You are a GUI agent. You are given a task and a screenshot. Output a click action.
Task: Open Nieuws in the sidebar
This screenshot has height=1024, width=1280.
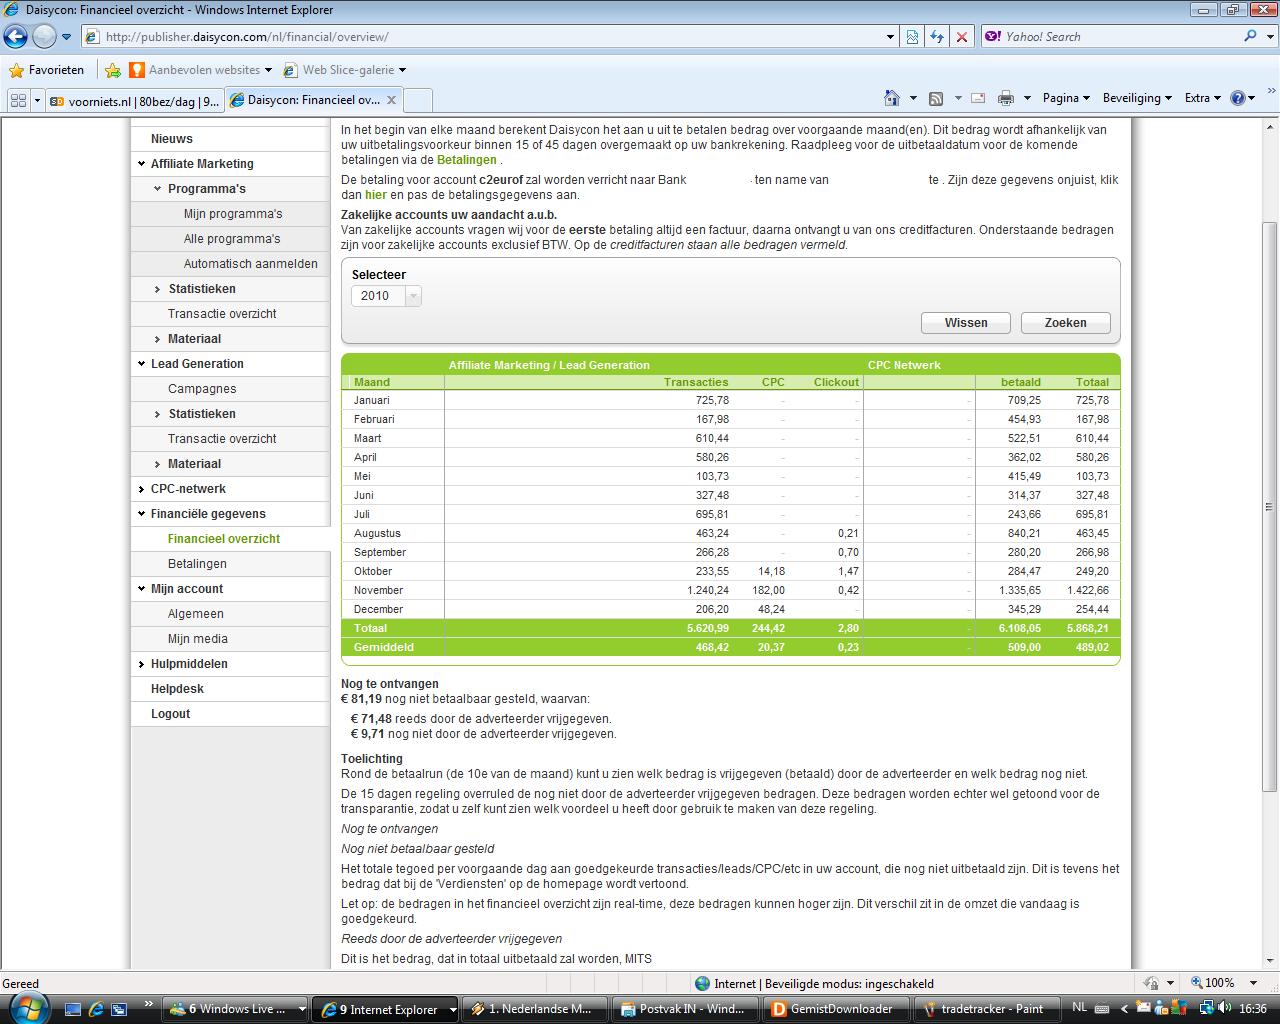[172, 139]
